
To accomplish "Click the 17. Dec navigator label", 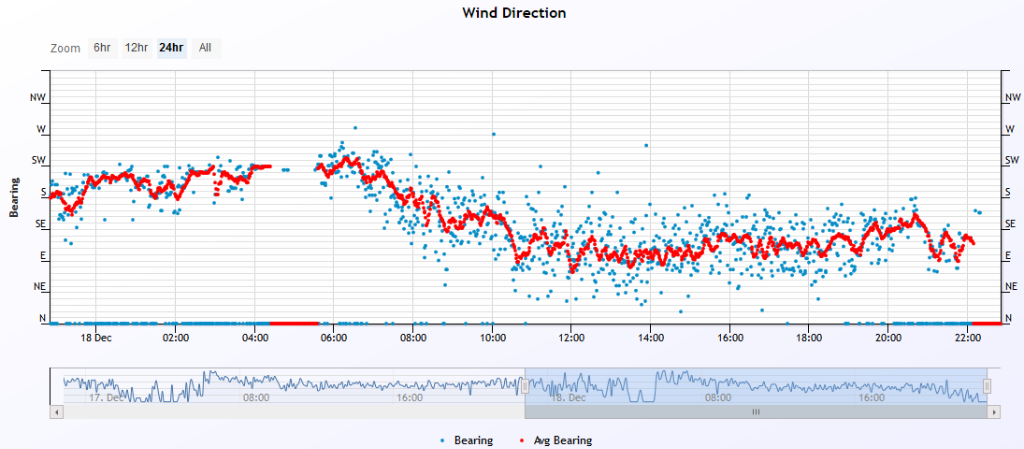I will pos(105,397).
